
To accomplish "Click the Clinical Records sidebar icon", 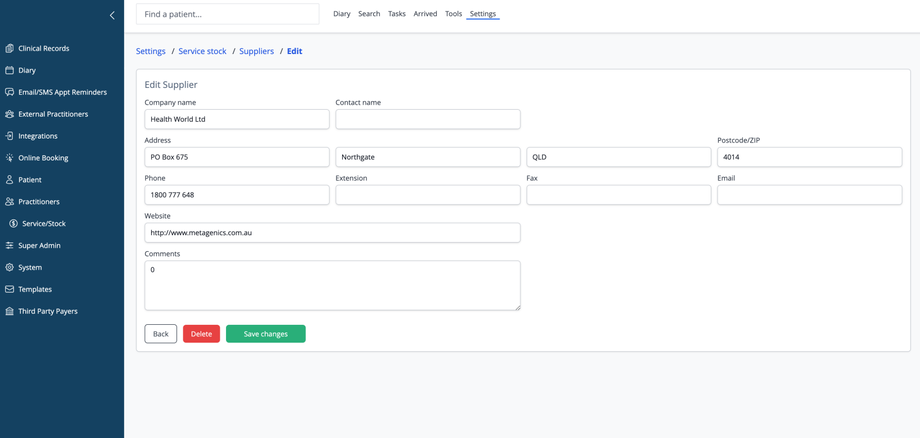I will pyautogui.click(x=10, y=48).
